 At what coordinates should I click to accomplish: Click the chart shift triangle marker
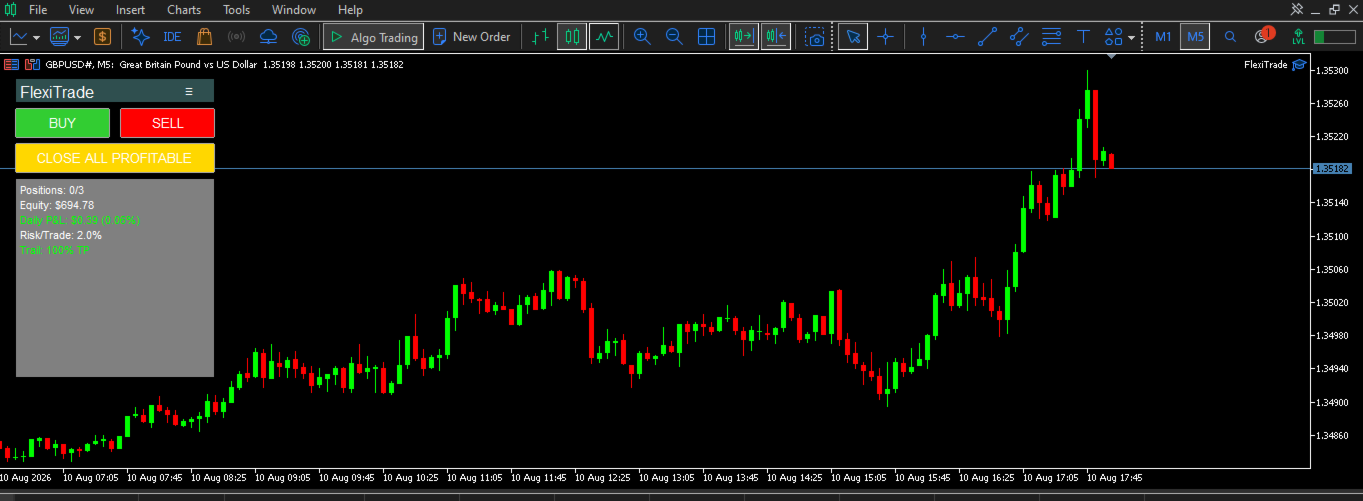point(1111,57)
